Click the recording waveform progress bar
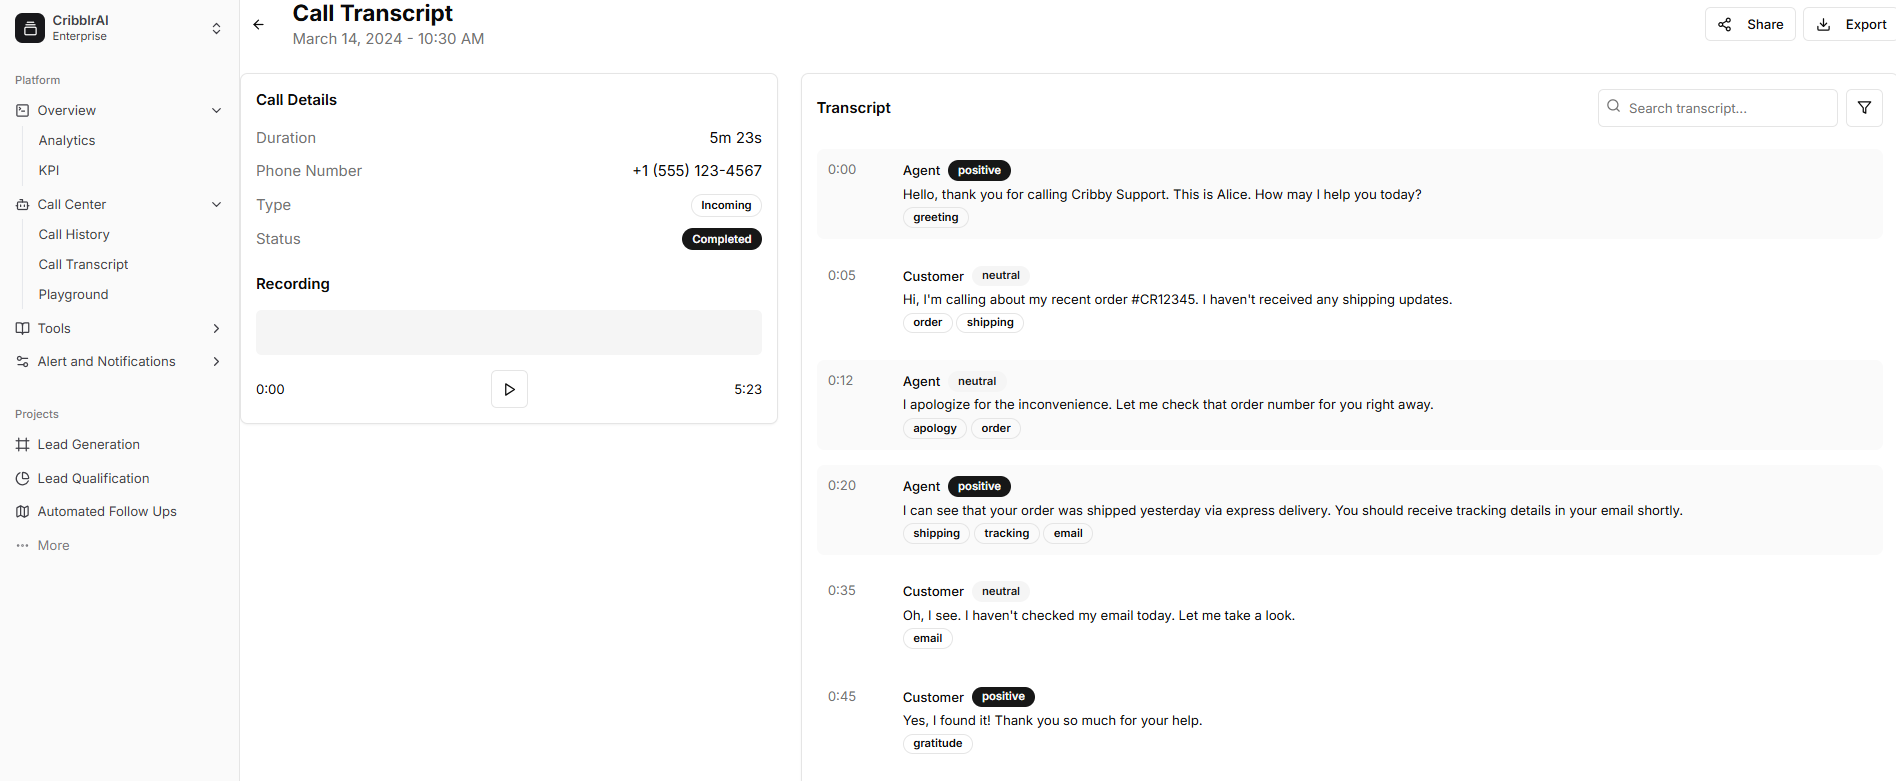This screenshot has width=1896, height=781. tap(508, 332)
